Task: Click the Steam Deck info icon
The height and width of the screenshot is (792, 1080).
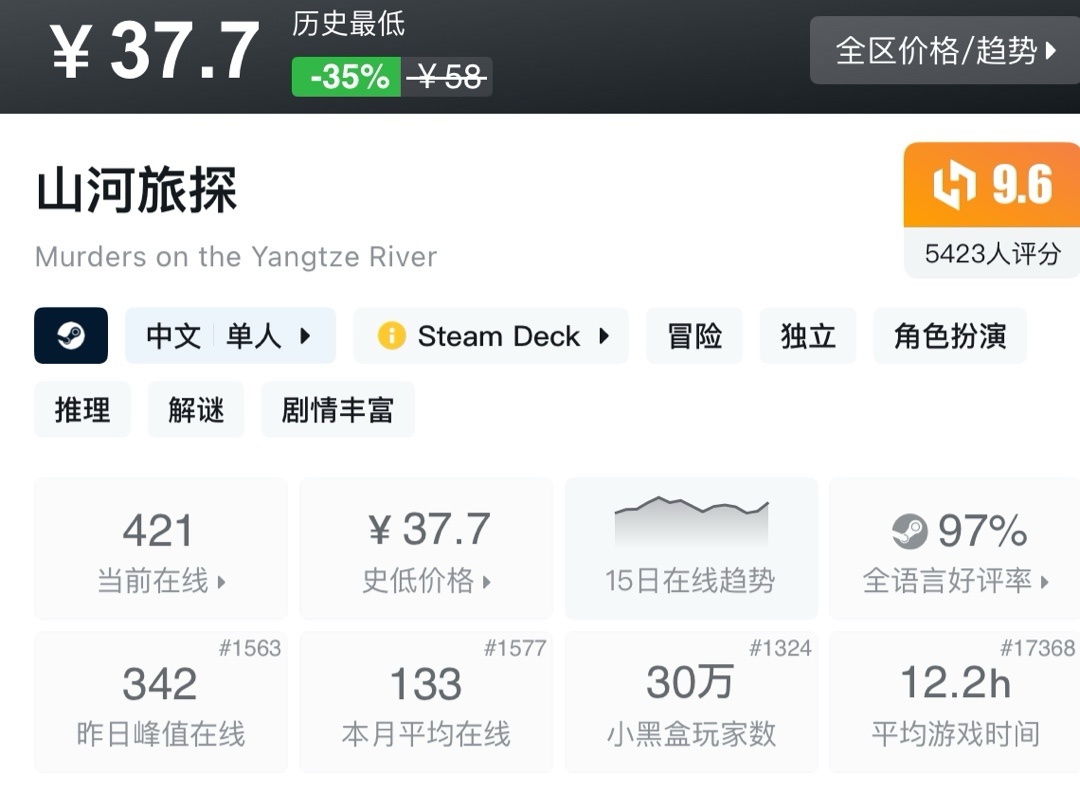Action: pyautogui.click(x=391, y=336)
